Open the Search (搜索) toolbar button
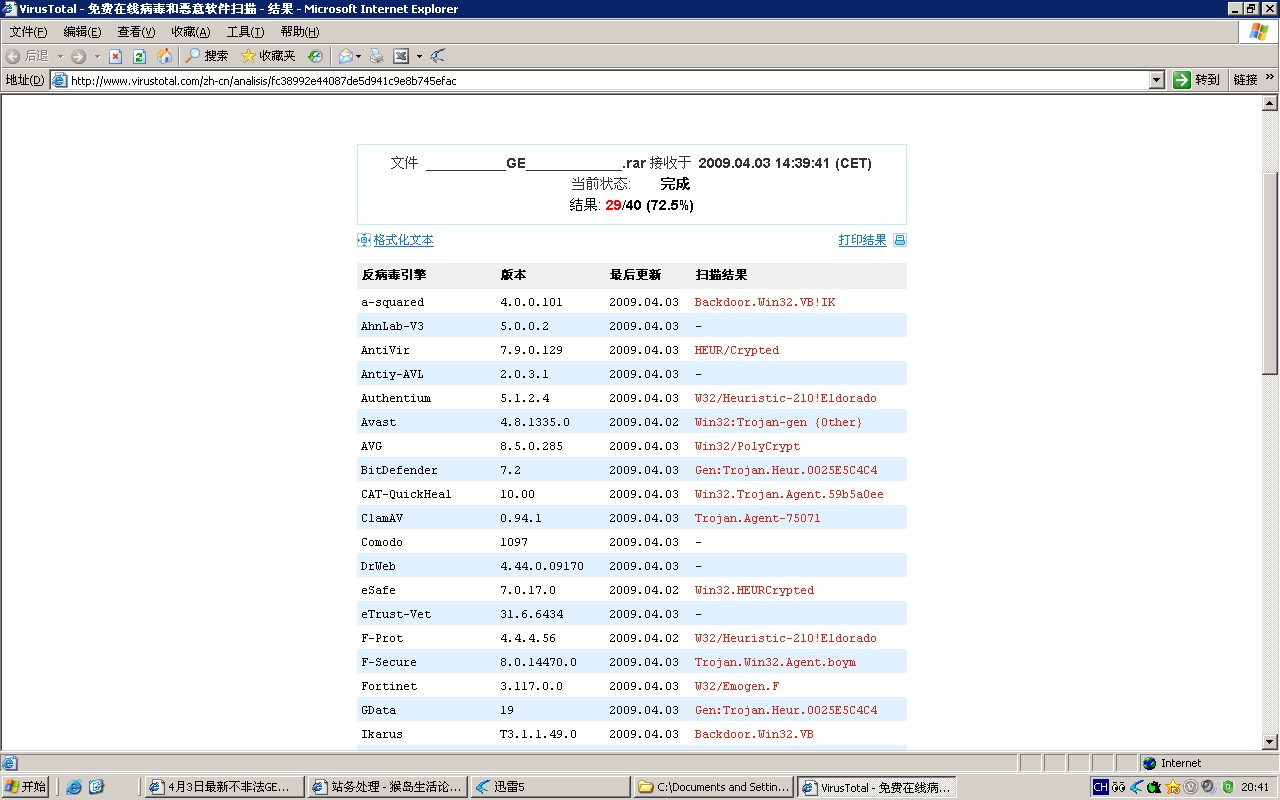The width and height of the screenshot is (1280, 800). tap(207, 56)
